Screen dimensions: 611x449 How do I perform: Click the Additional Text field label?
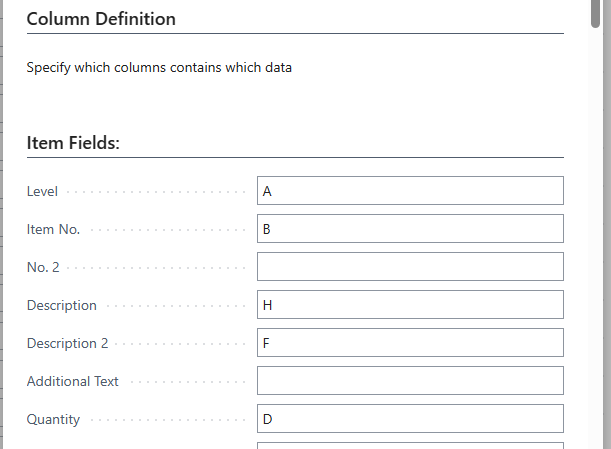72,381
